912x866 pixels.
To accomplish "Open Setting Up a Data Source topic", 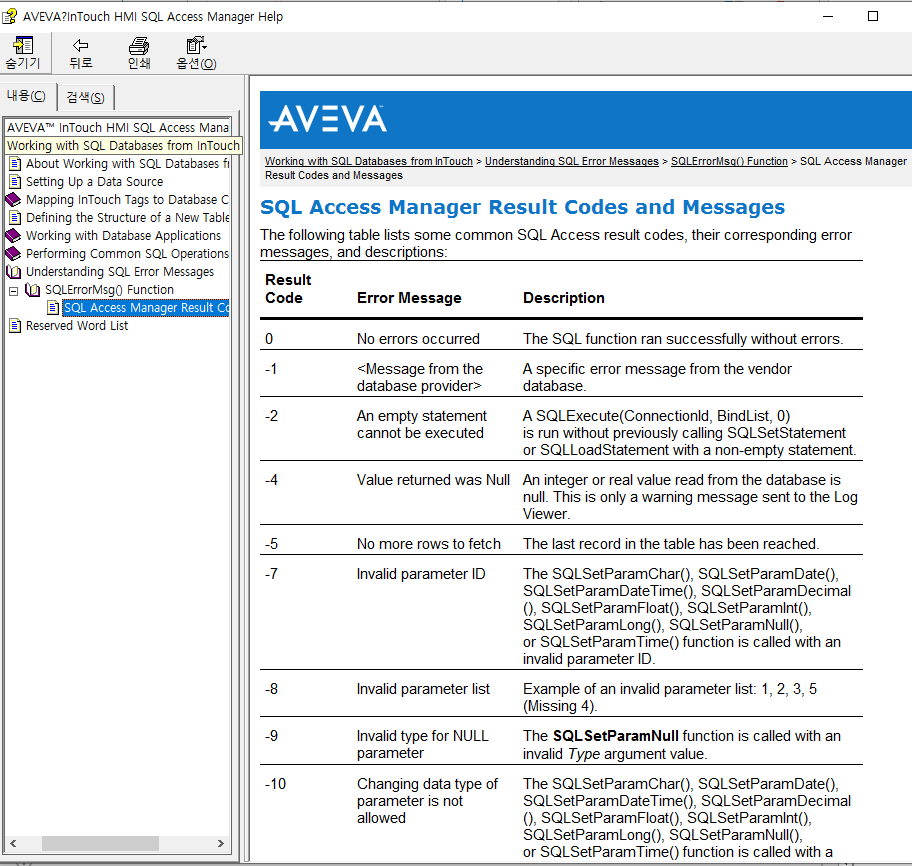I will [x=94, y=181].
